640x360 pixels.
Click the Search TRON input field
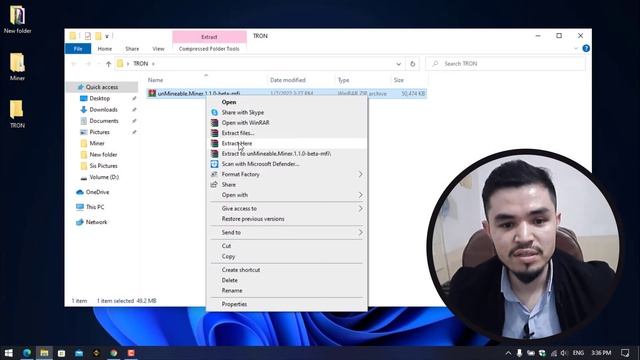[x=505, y=64]
